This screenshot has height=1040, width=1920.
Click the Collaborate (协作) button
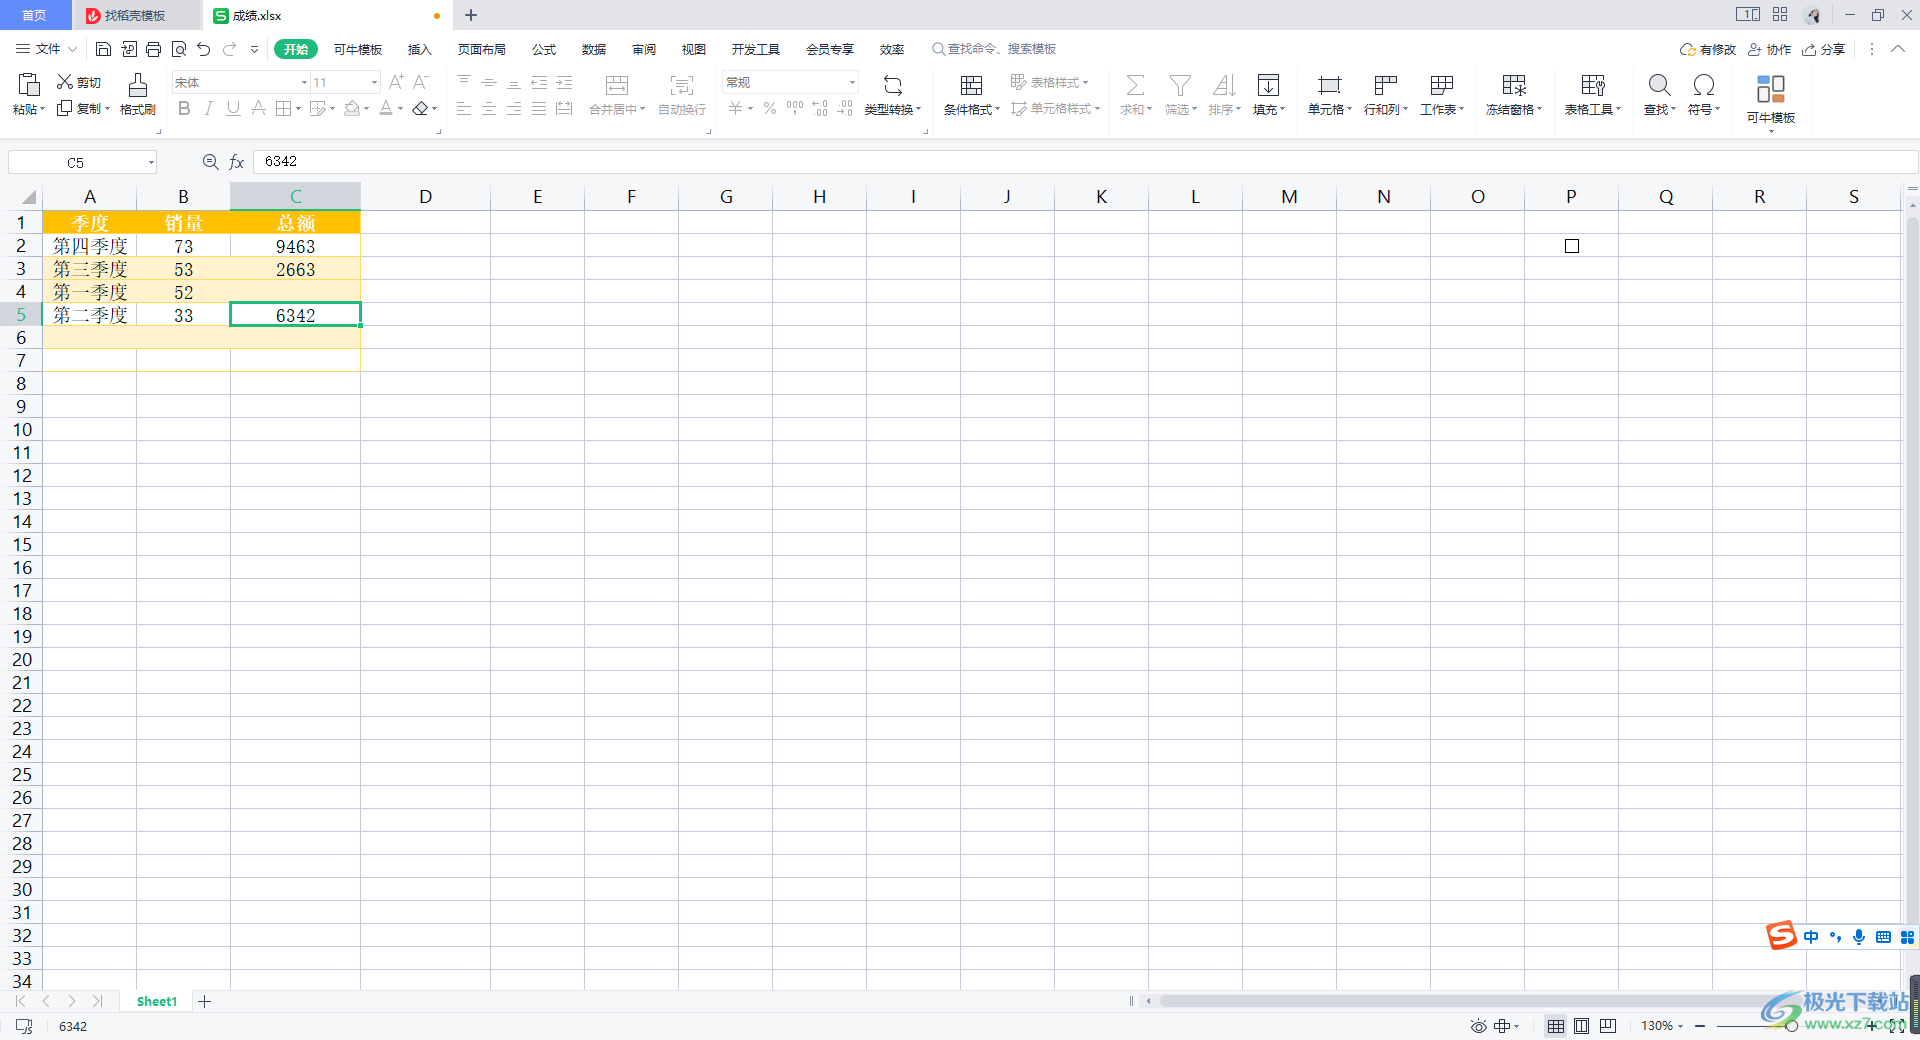[1769, 49]
